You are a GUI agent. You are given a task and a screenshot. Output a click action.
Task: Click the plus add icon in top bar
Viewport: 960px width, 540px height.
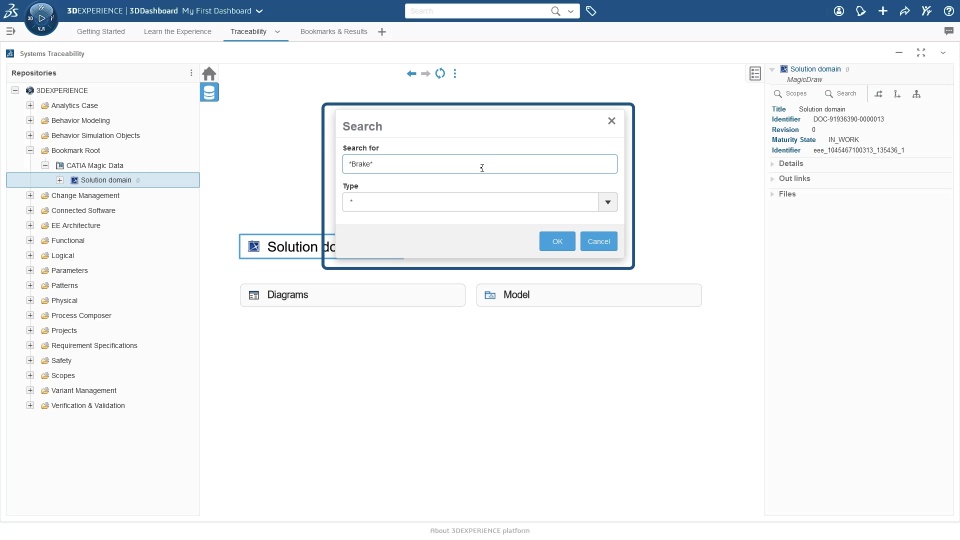[x=883, y=11]
